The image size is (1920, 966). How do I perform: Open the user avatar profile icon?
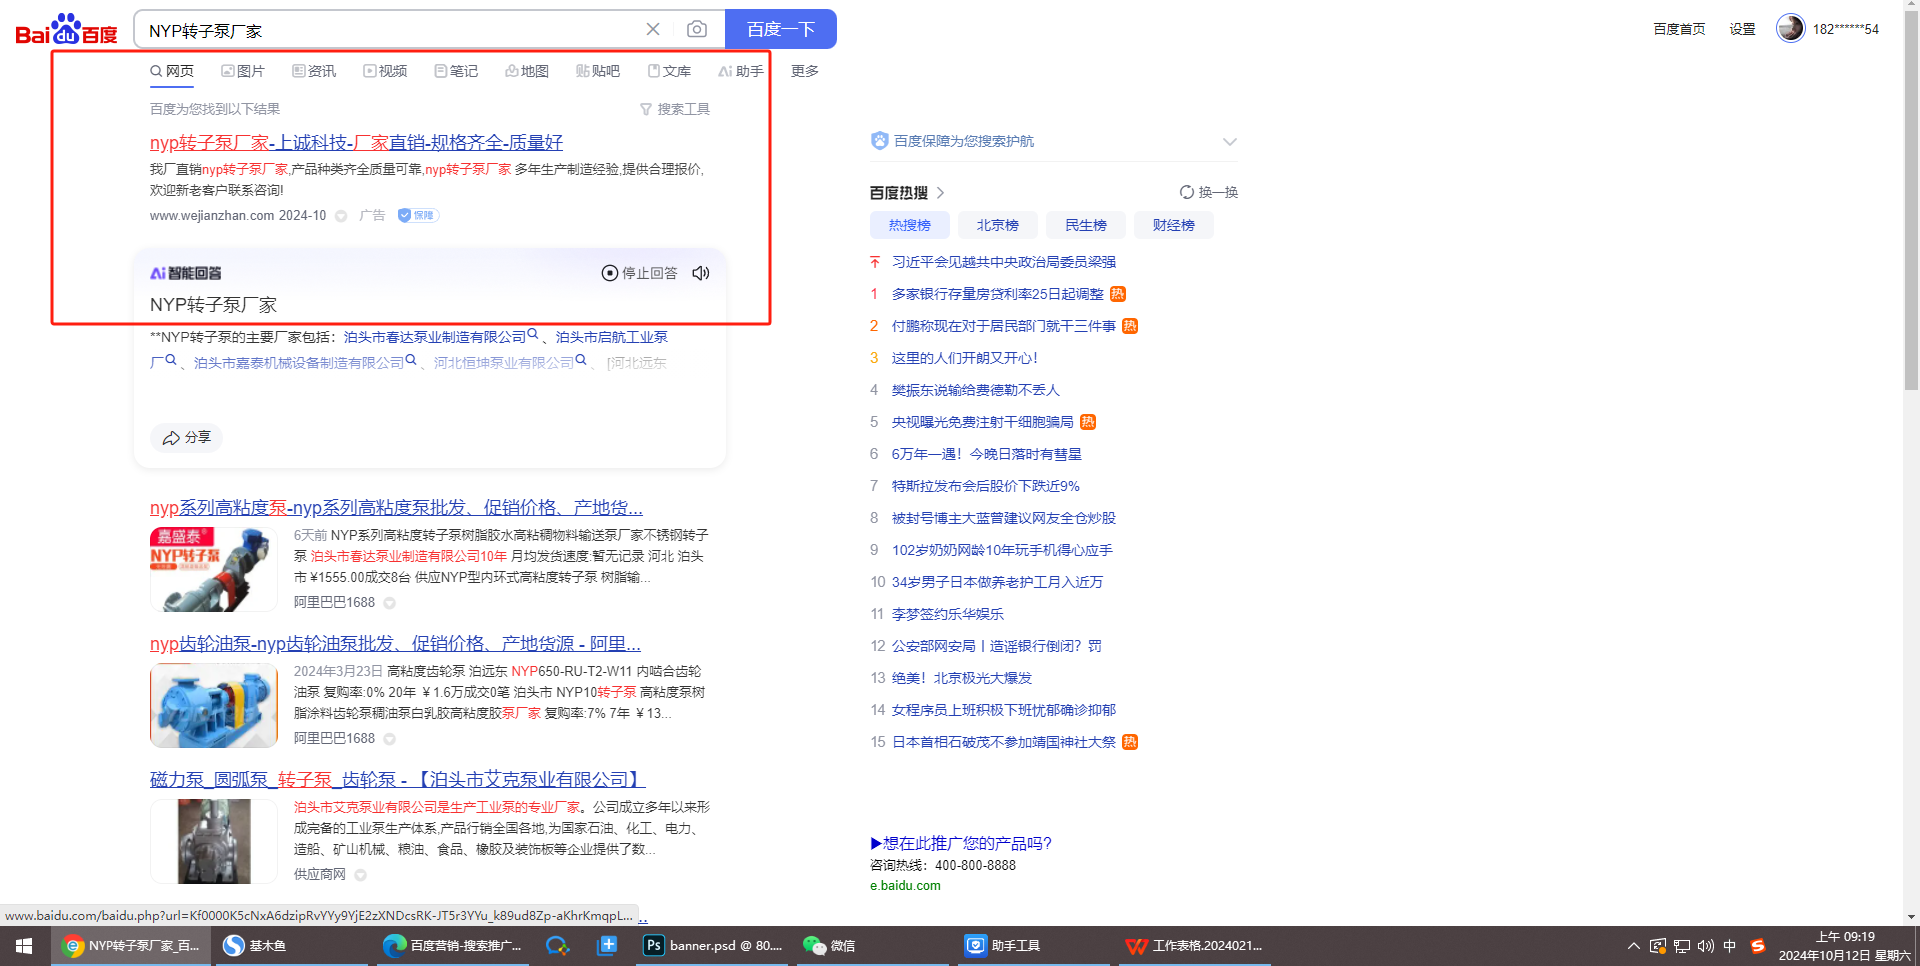coord(1790,29)
